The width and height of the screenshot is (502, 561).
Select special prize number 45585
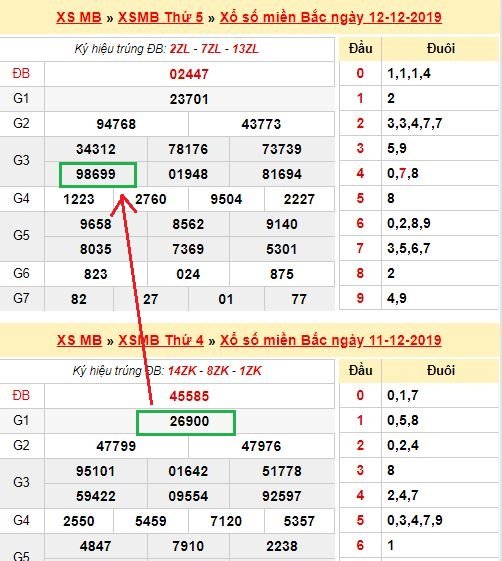click(x=189, y=396)
